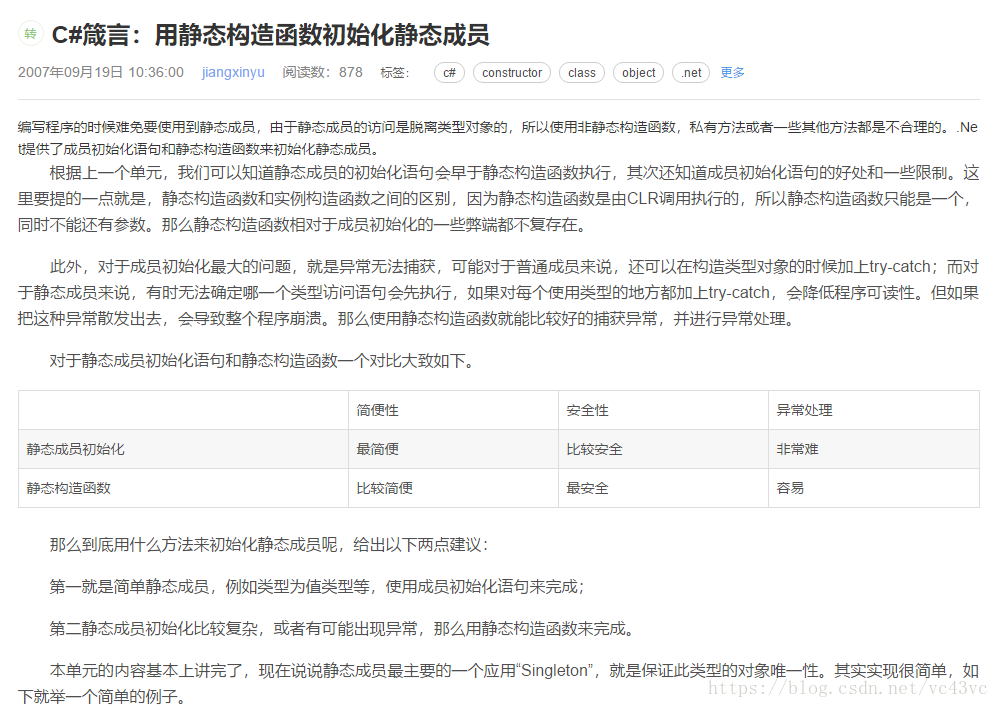
Task: Click the read count 阅读数：878
Action: [x=322, y=73]
